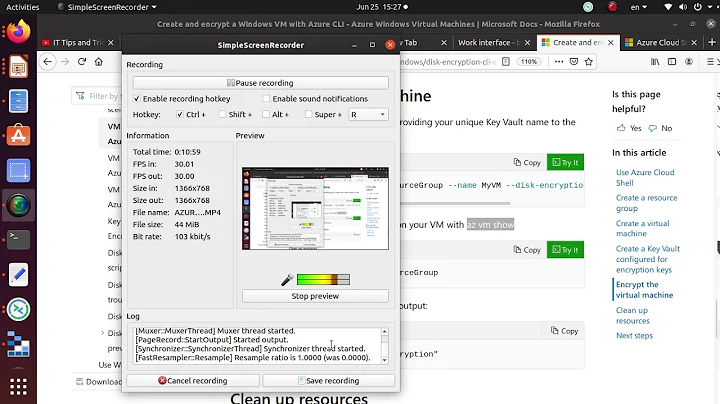Click the Firefox back arrow

point(48,62)
